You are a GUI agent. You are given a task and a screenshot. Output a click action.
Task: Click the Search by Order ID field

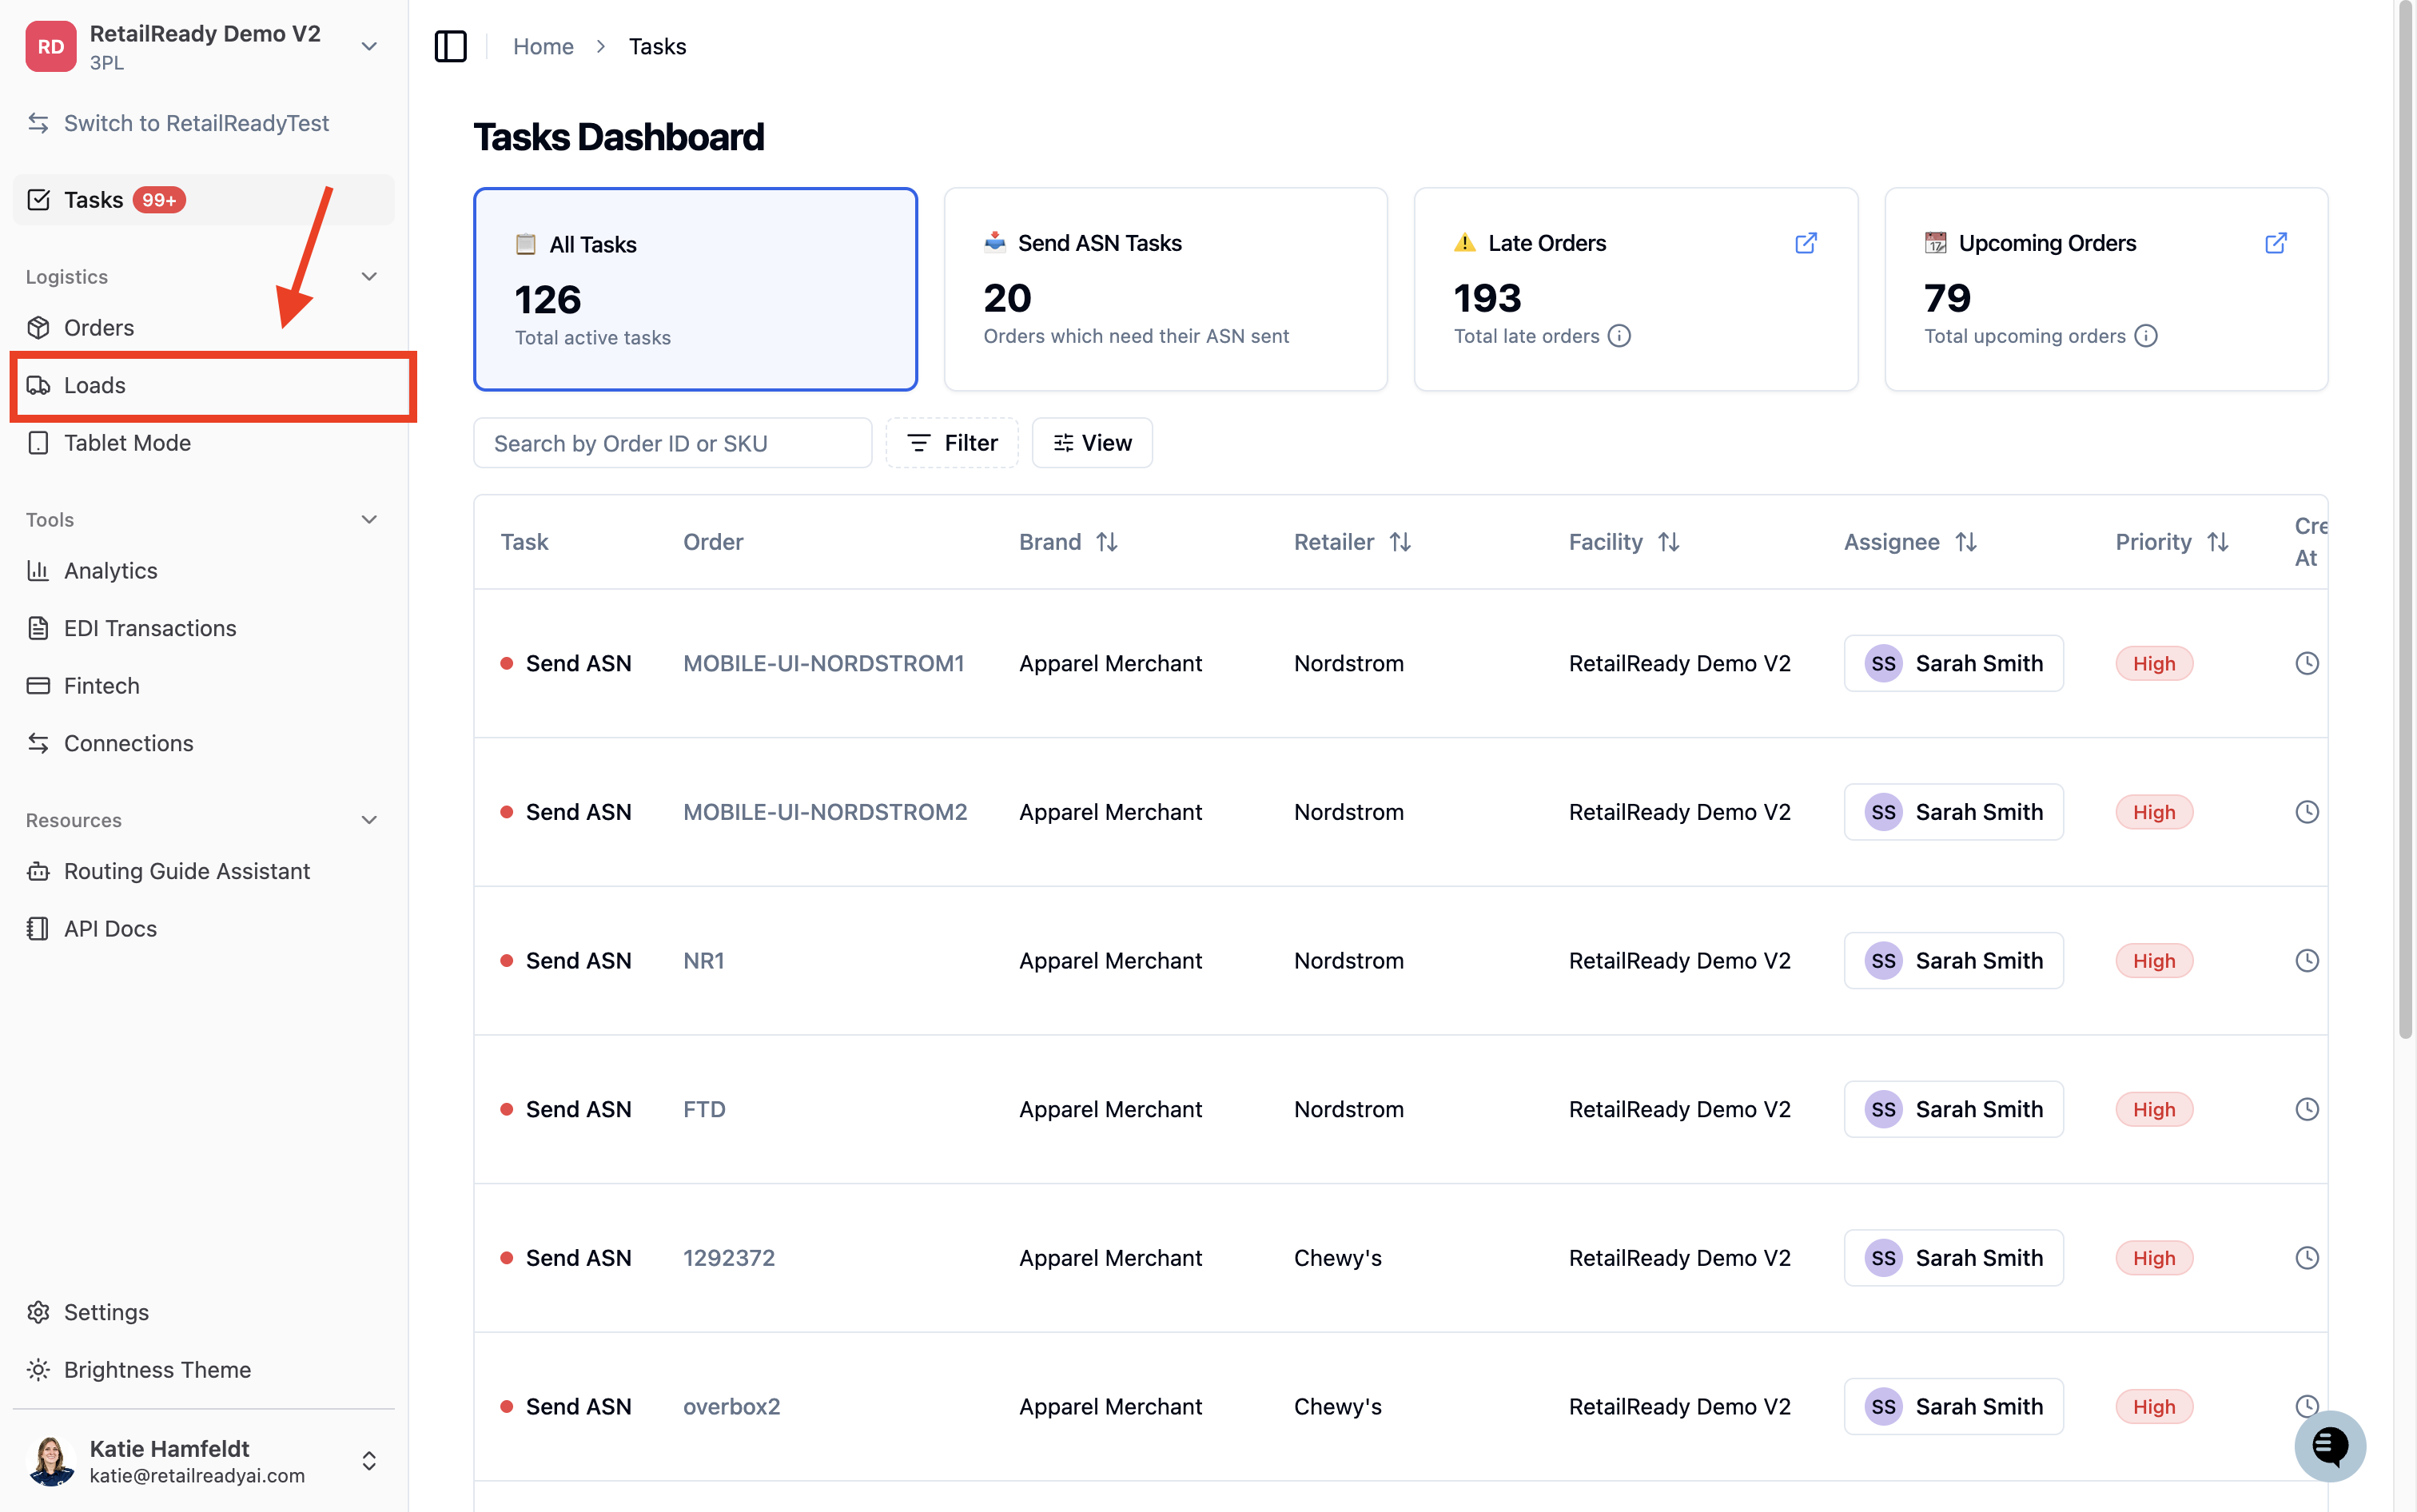point(673,443)
